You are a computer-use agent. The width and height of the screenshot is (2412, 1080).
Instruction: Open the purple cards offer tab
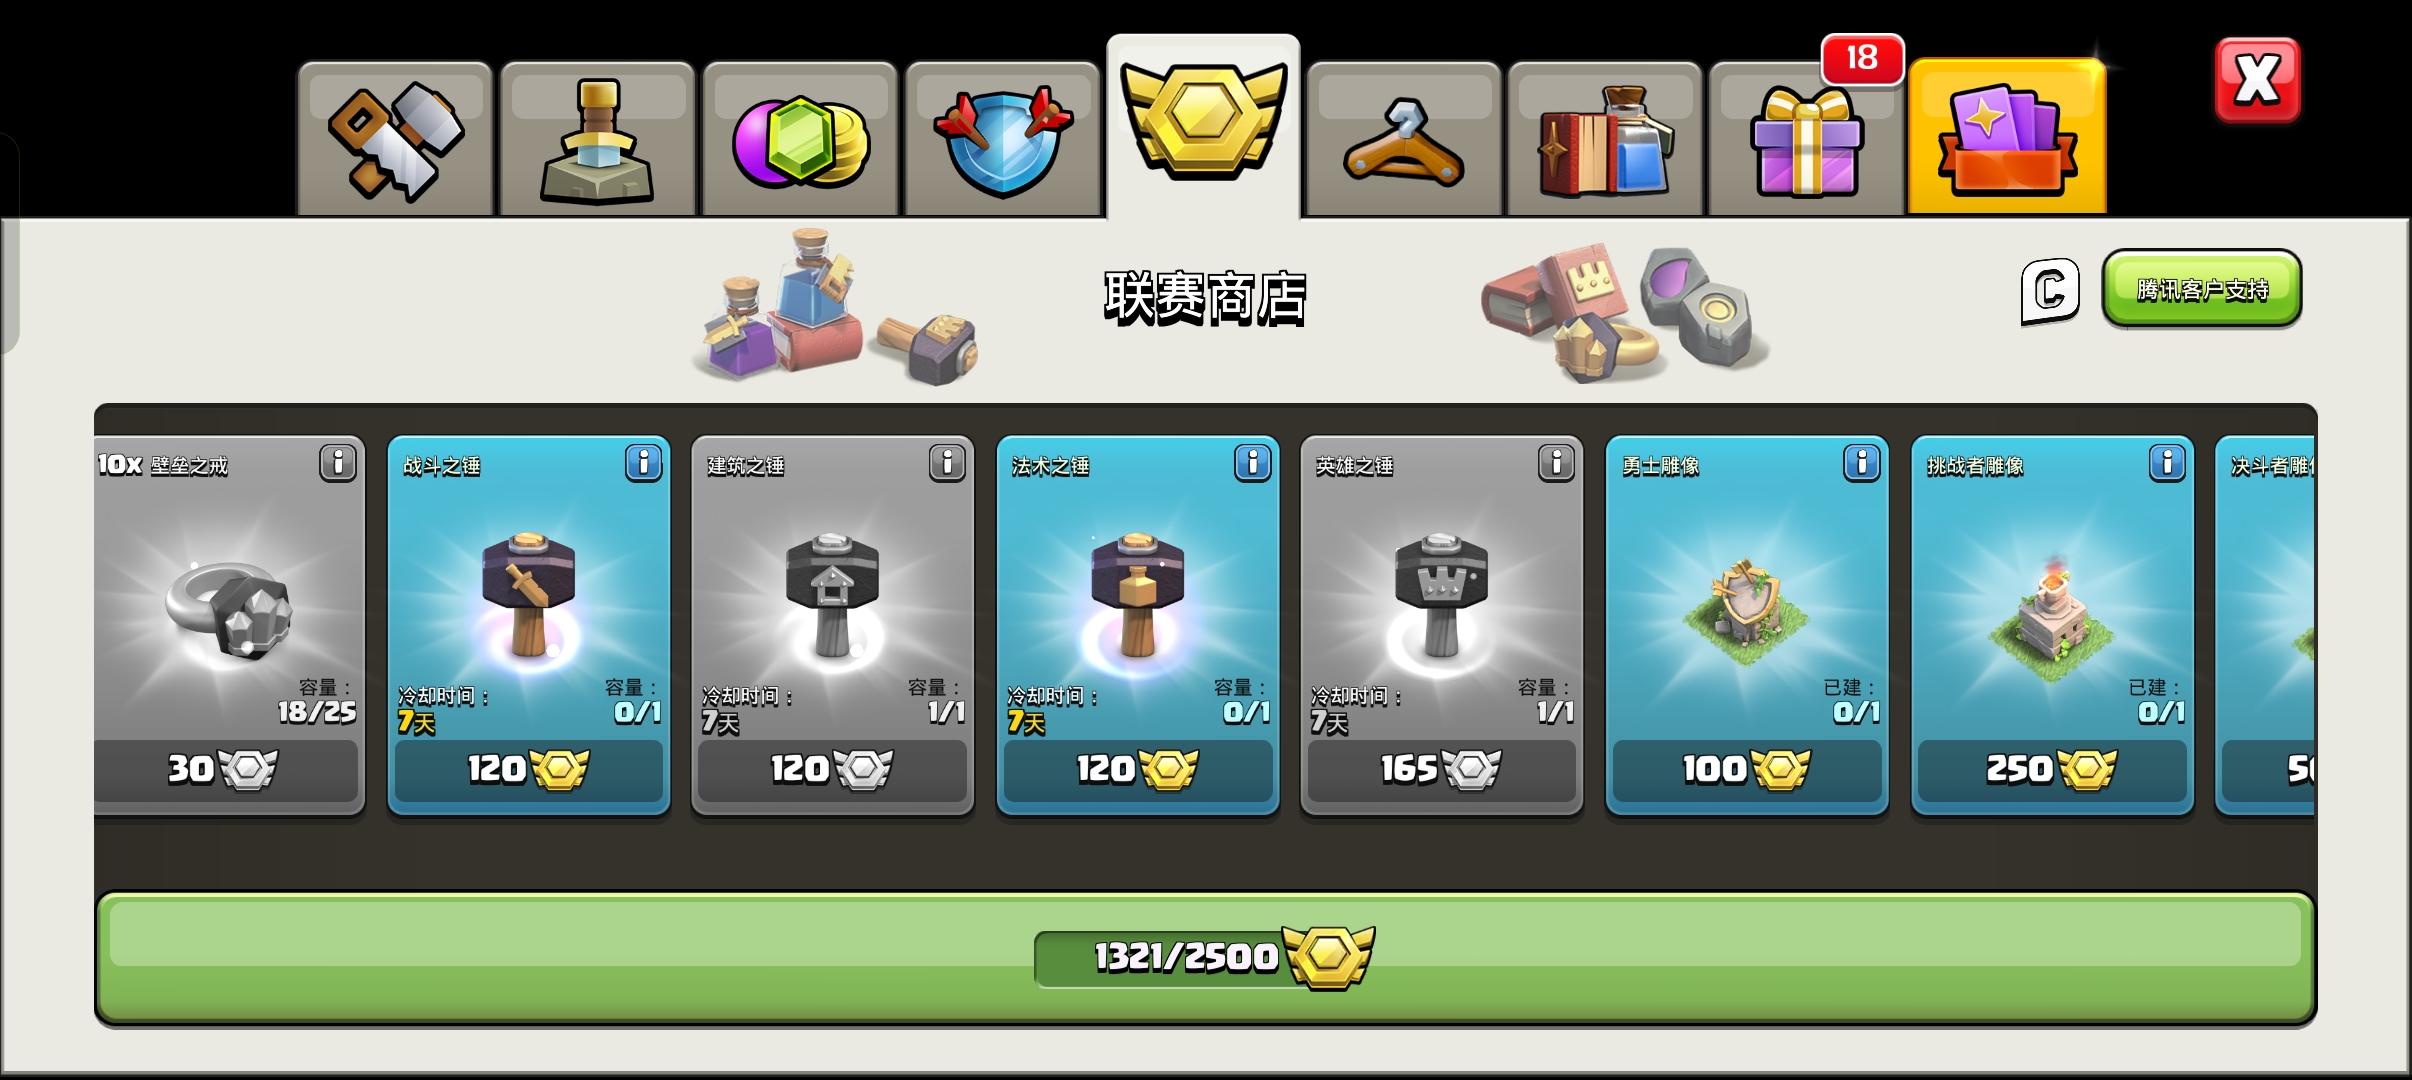pos(2008,138)
